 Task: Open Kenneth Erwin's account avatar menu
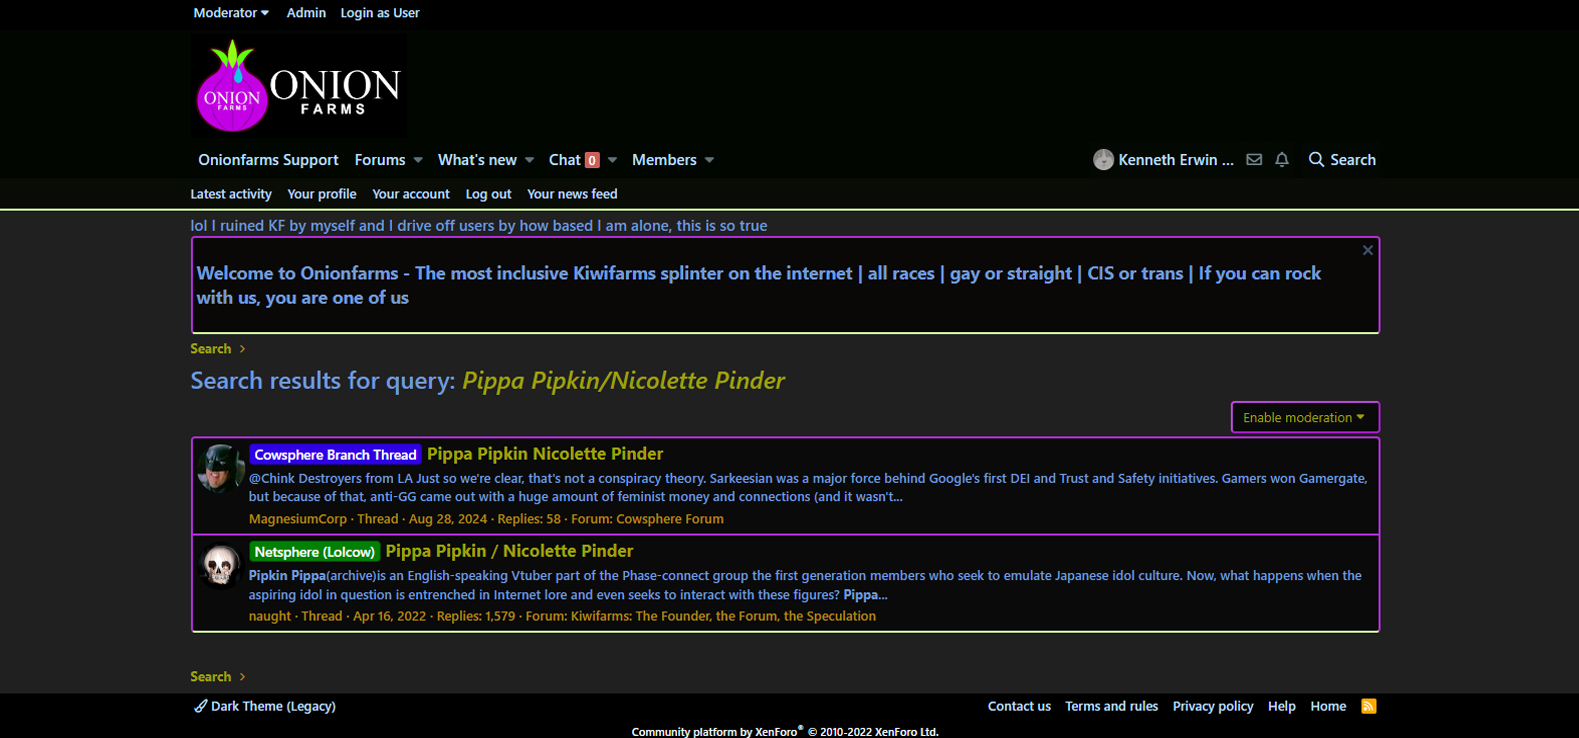click(1103, 160)
